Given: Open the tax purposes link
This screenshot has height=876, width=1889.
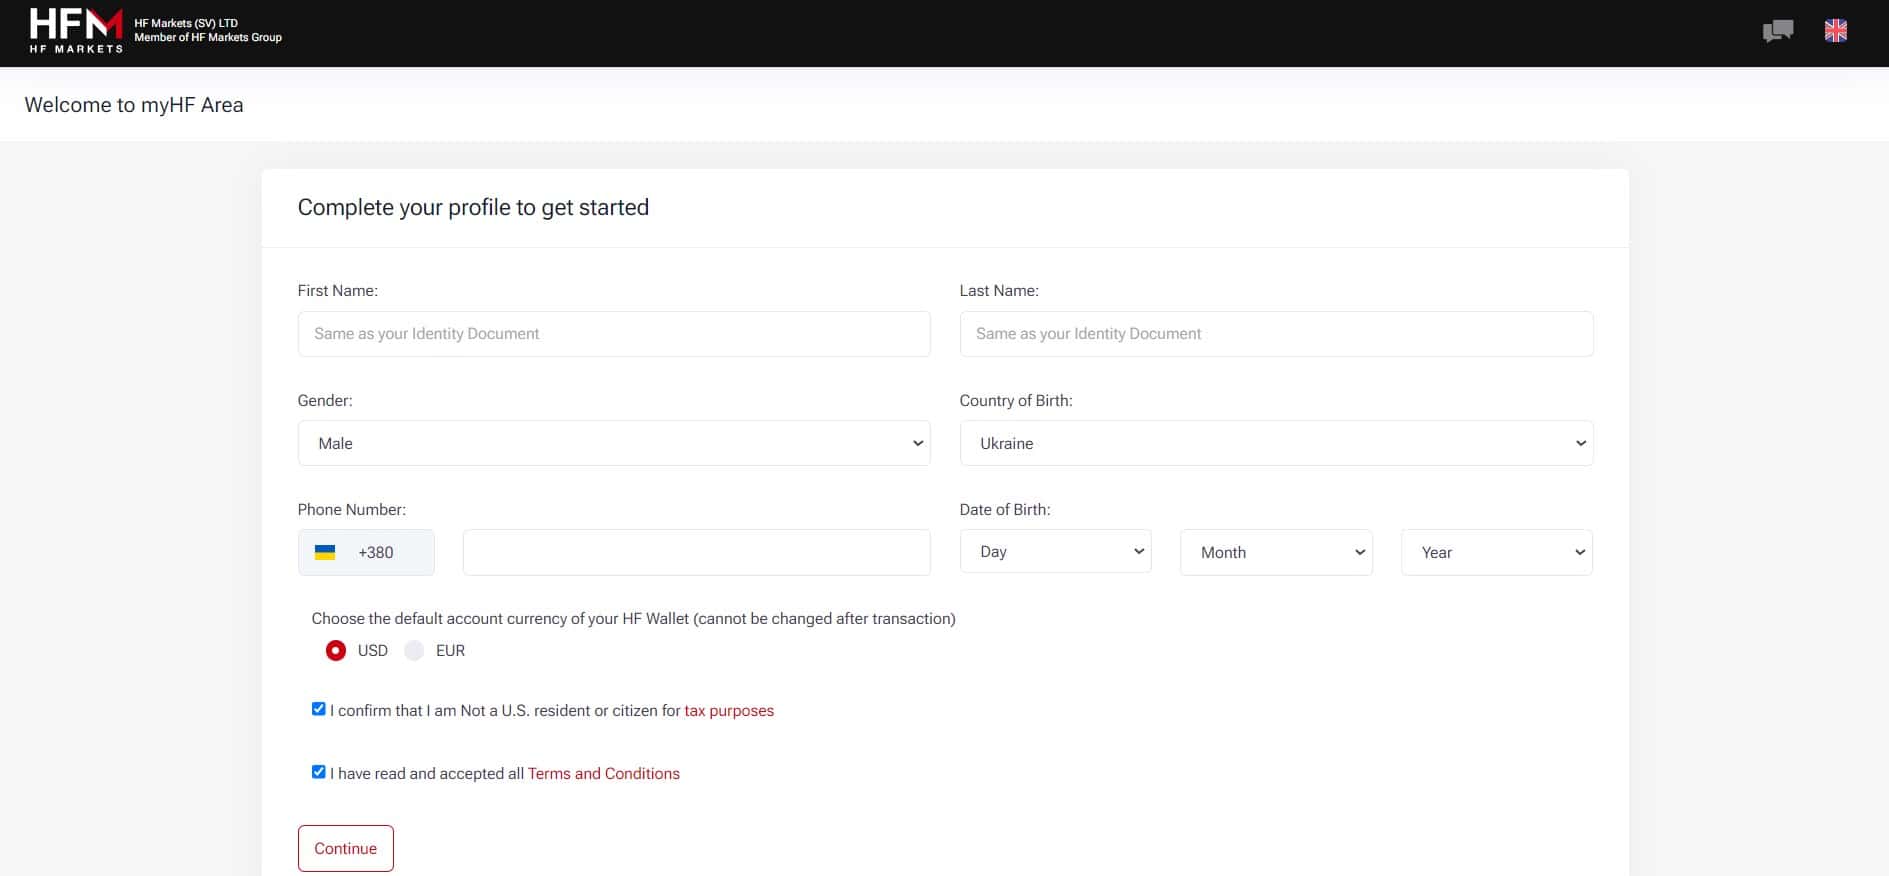Looking at the screenshot, I should 729,711.
